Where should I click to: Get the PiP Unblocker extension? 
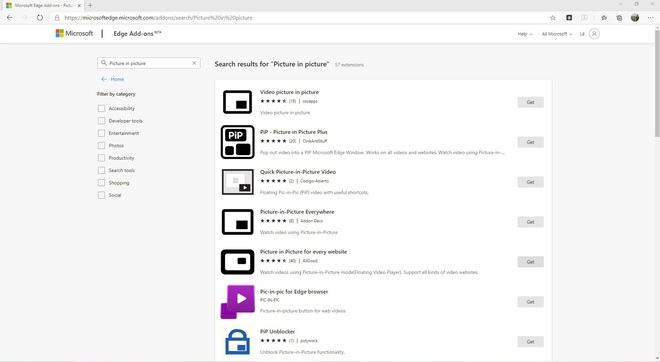tap(530, 342)
